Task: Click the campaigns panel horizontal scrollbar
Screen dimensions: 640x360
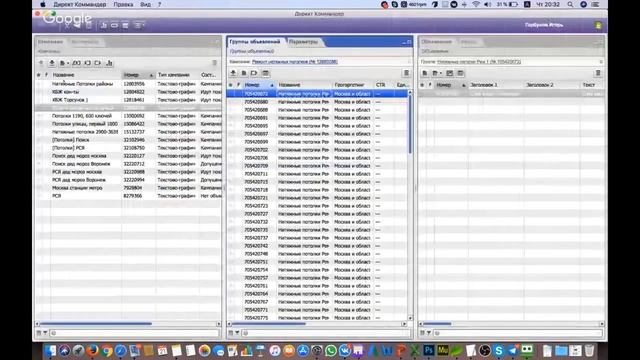Action: [96, 324]
